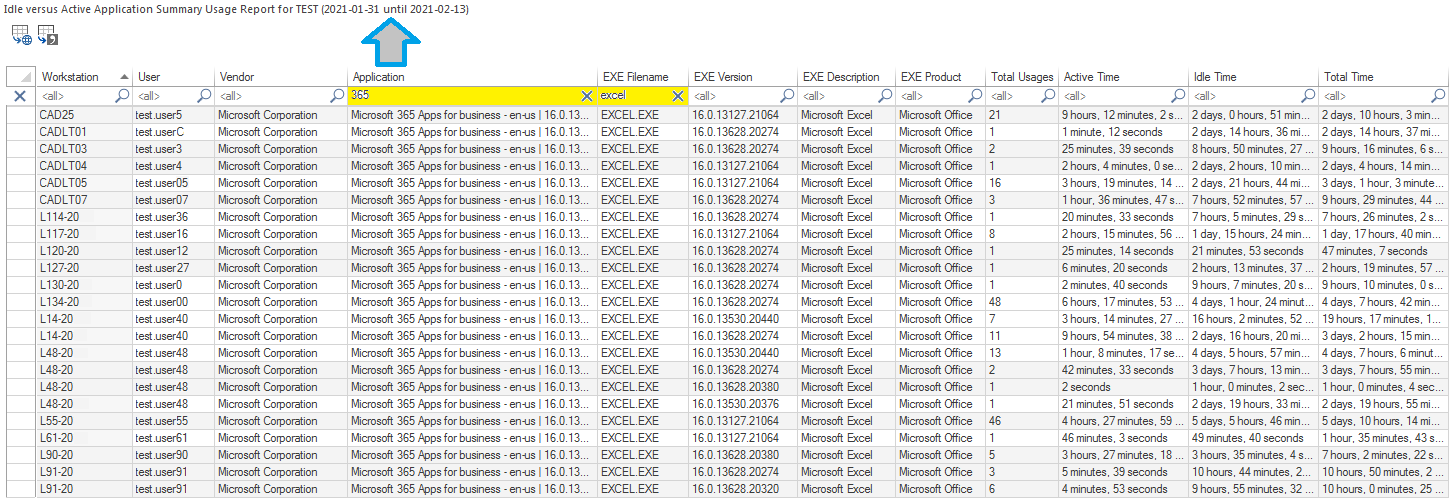Clear the 365 Application filter

(587, 96)
